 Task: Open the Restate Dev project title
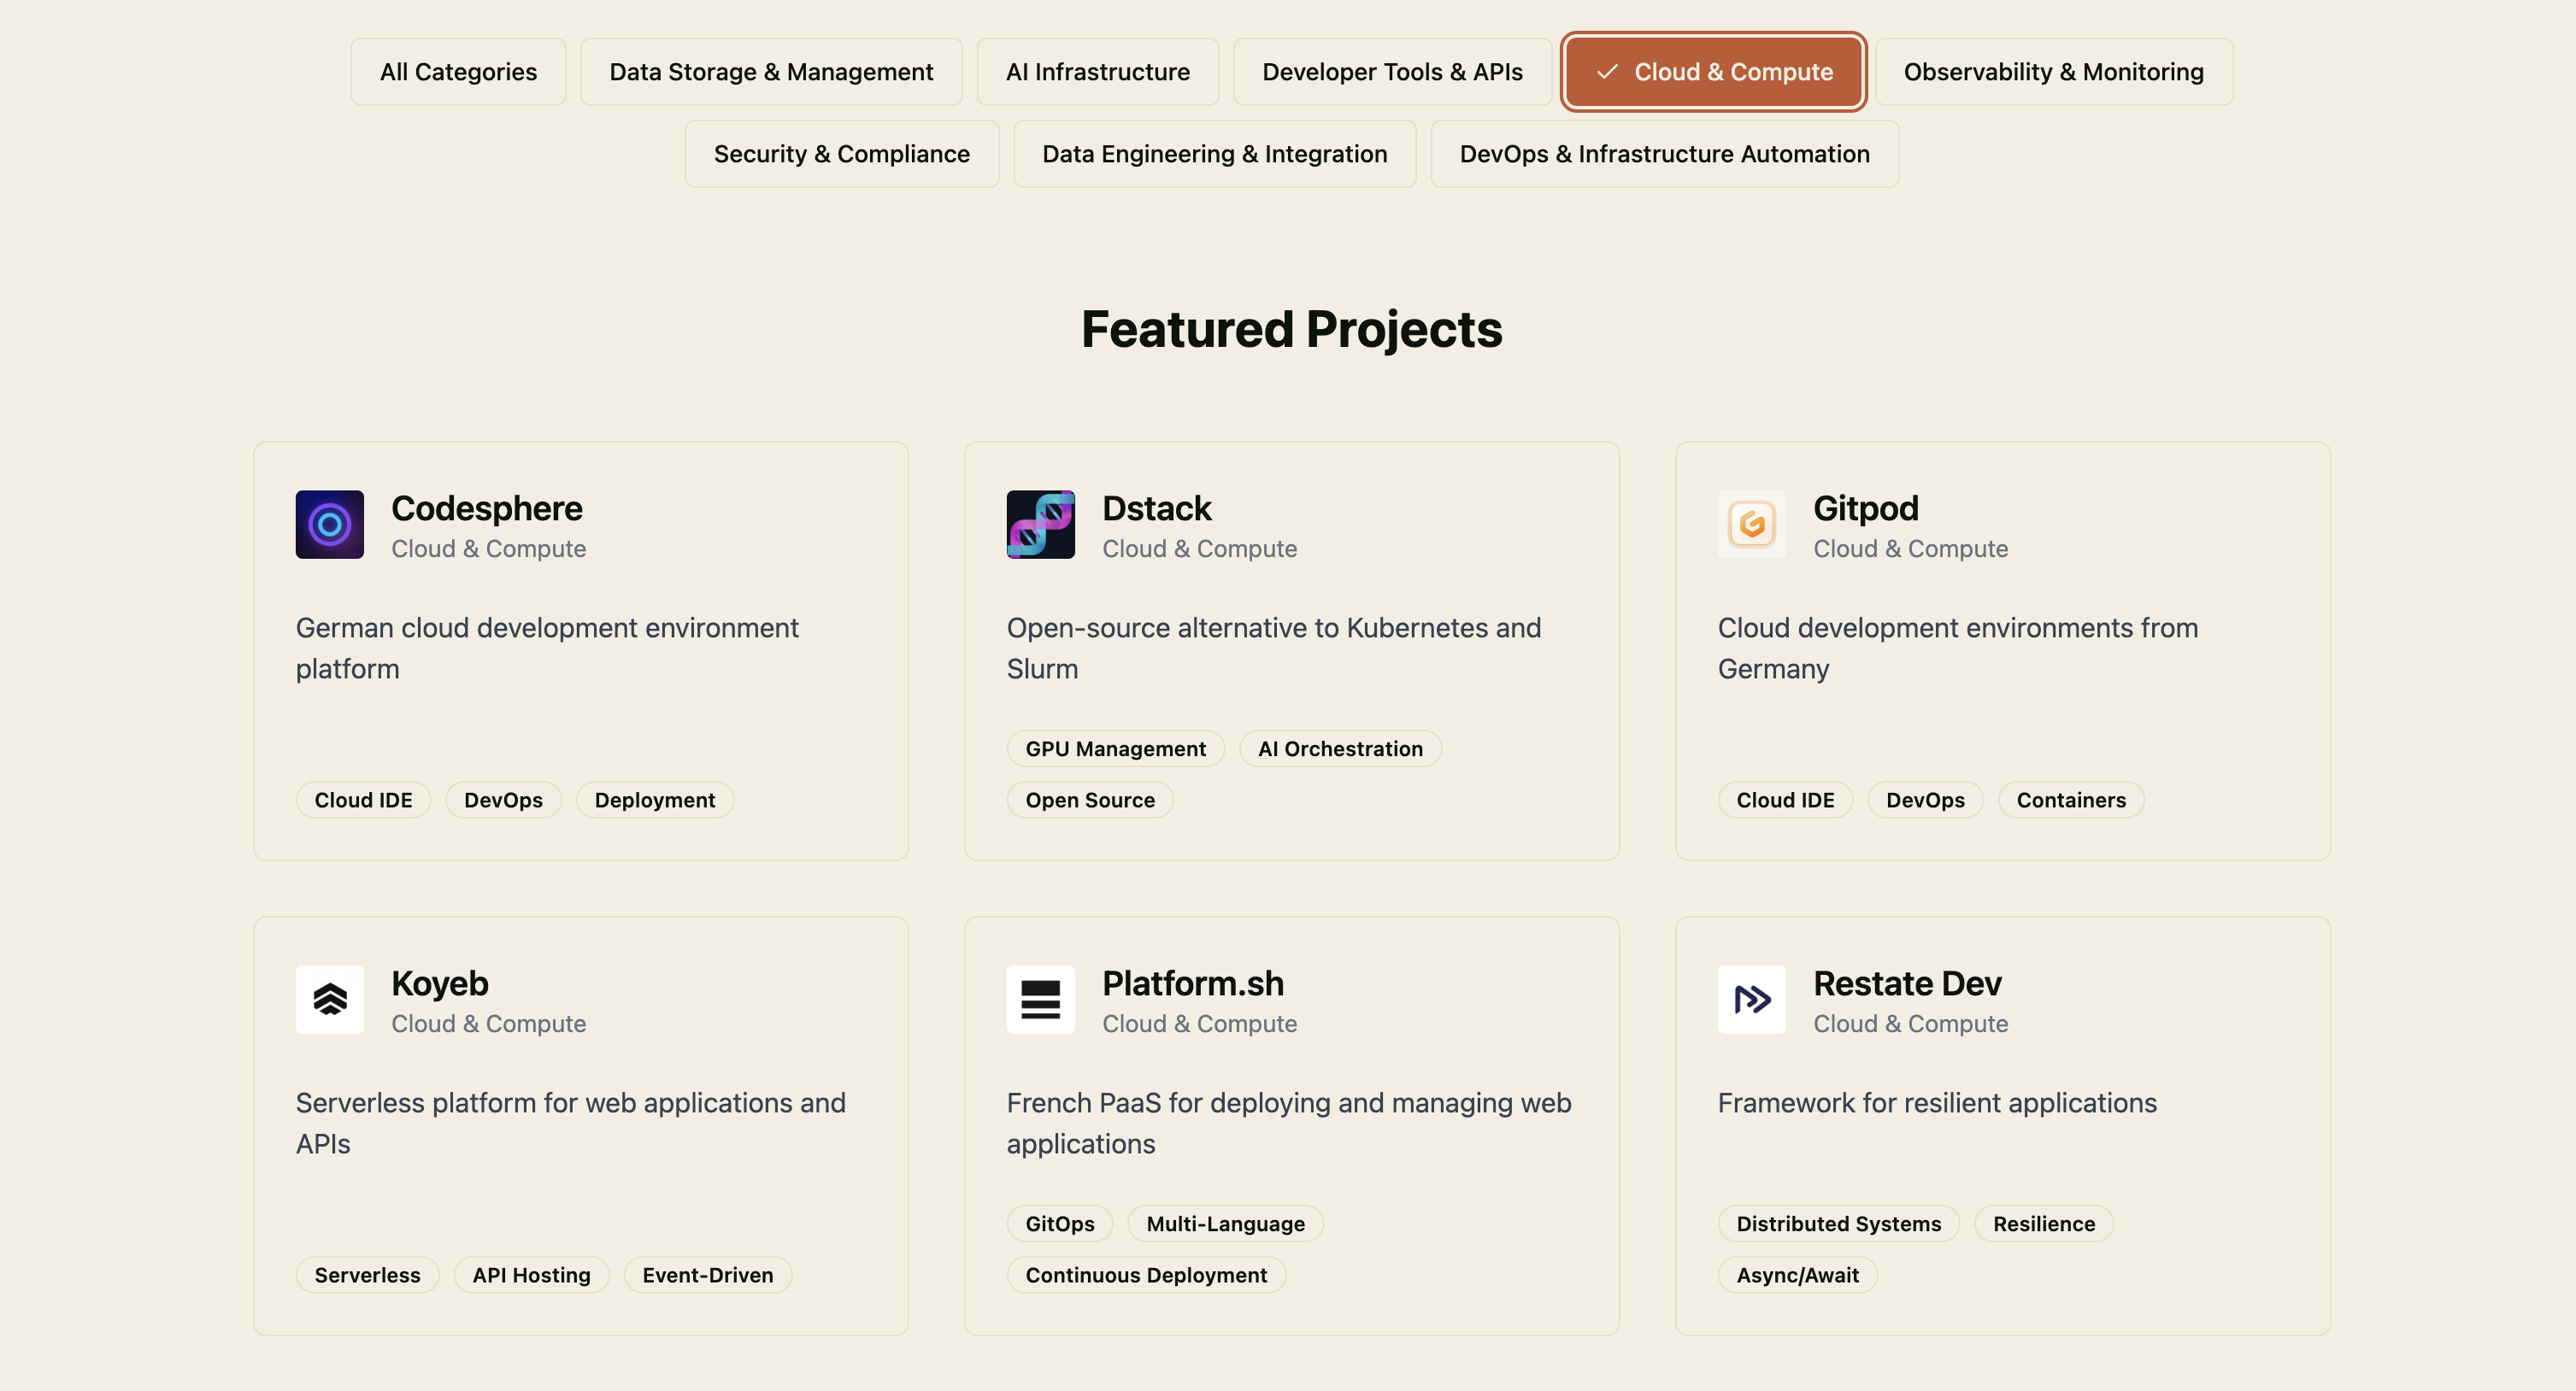[x=1907, y=983]
